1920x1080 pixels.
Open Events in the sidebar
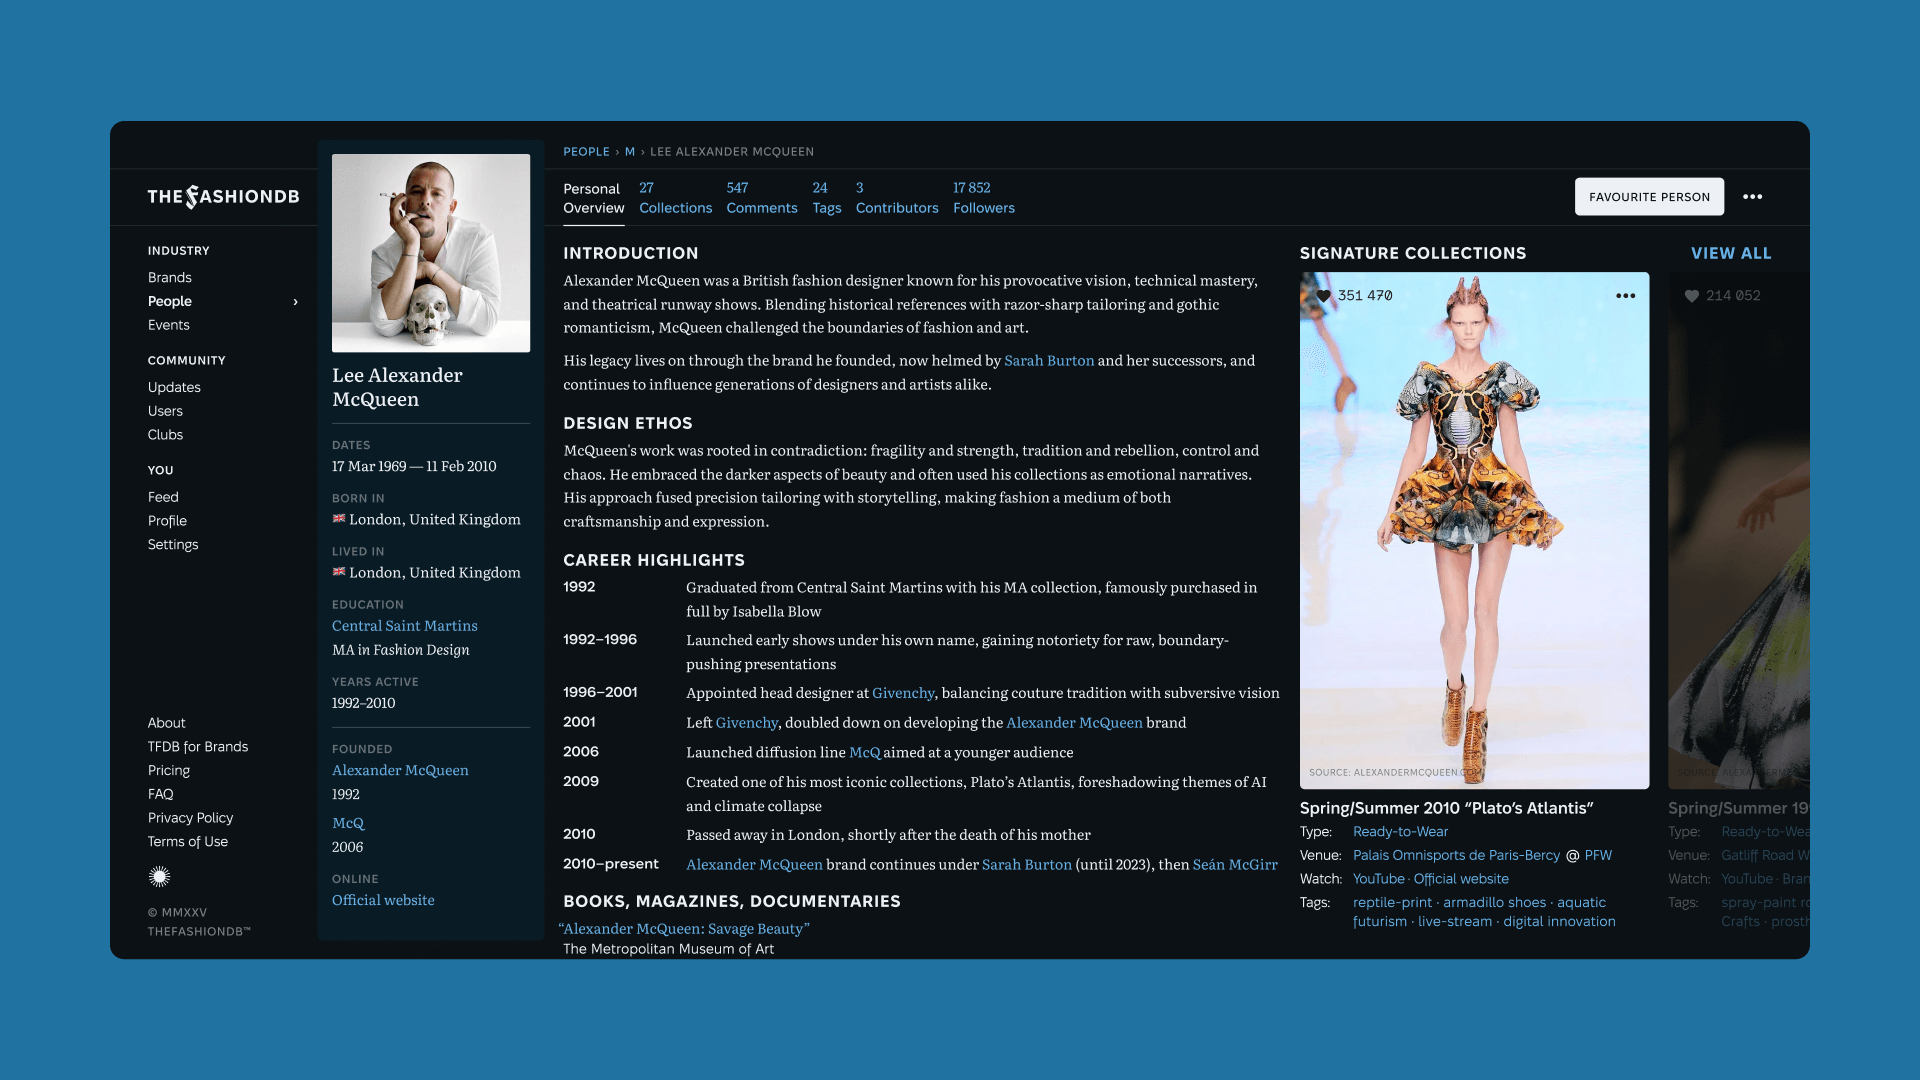point(169,325)
